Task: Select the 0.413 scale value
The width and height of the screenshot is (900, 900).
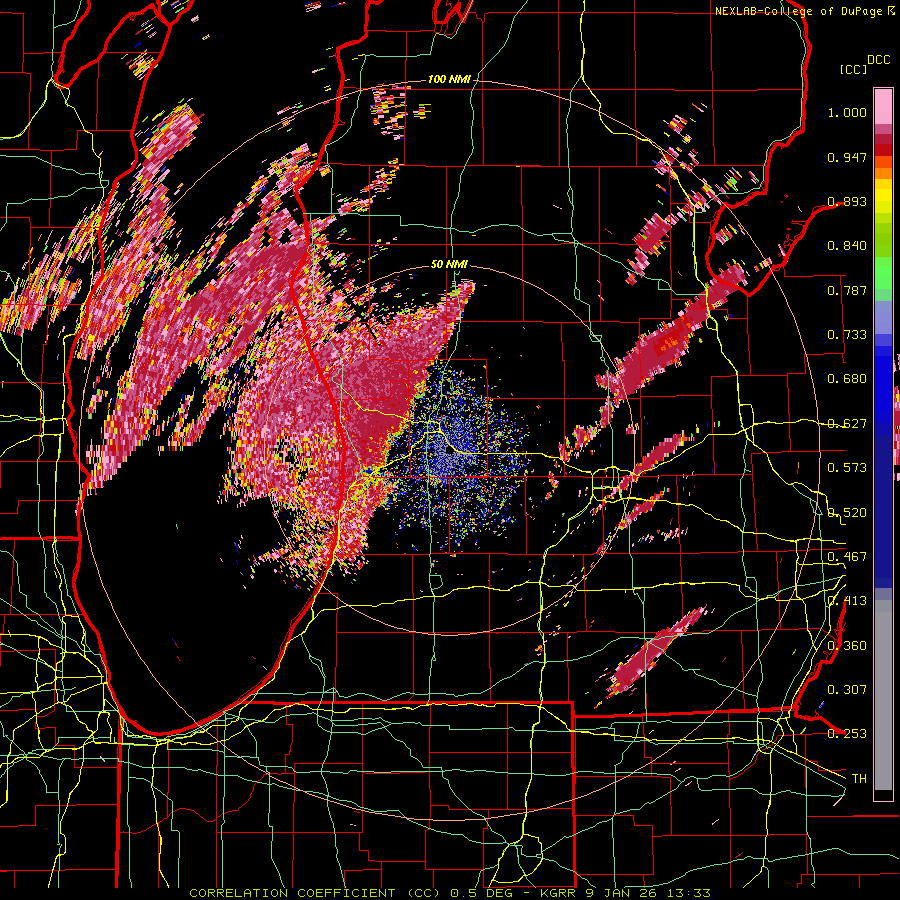Action: pyautogui.click(x=847, y=601)
